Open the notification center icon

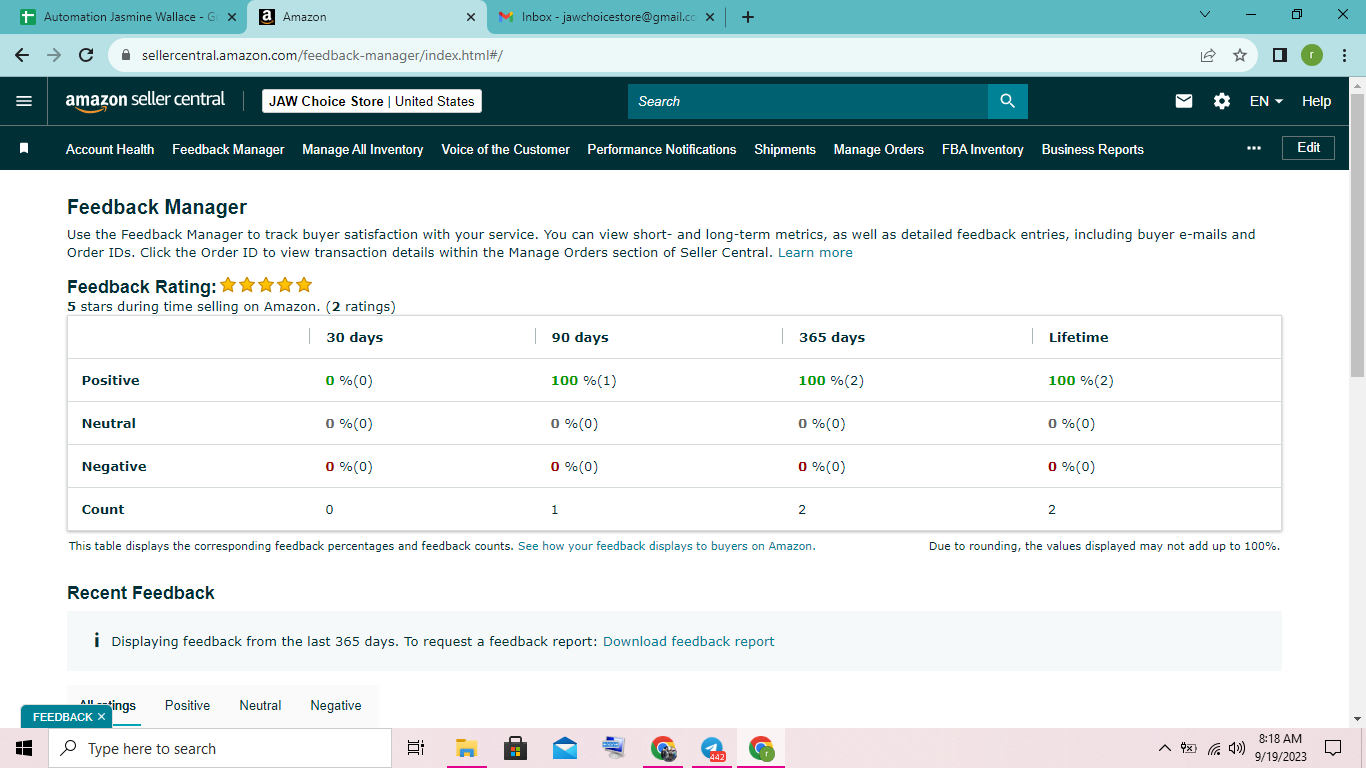coord(1332,748)
